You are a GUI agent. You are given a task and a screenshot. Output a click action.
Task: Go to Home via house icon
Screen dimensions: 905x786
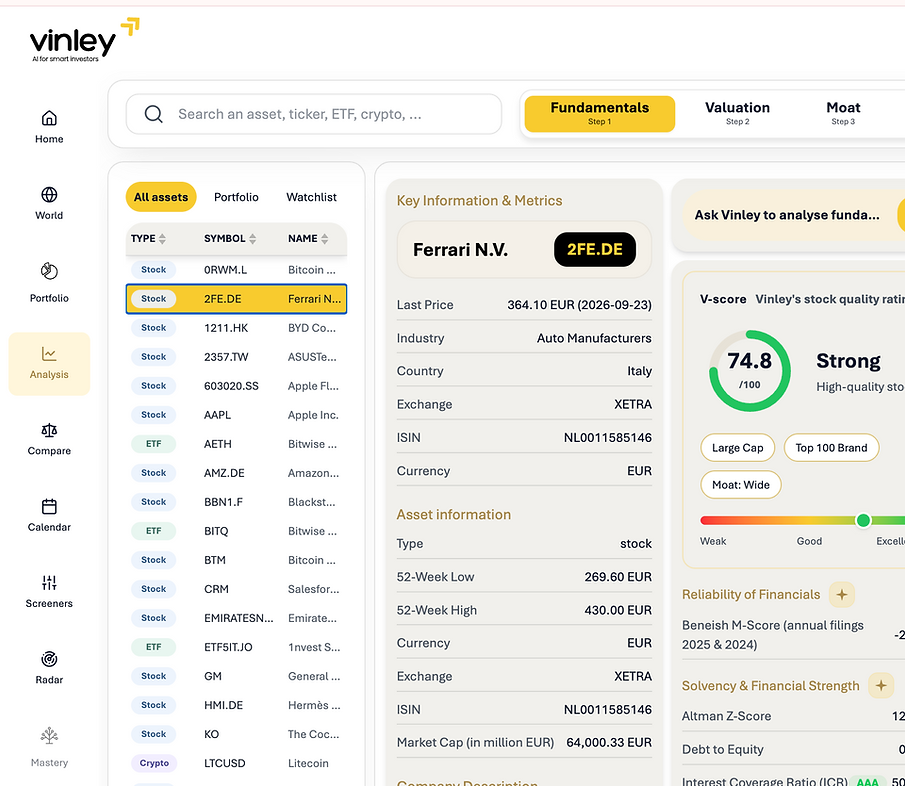pos(49,118)
